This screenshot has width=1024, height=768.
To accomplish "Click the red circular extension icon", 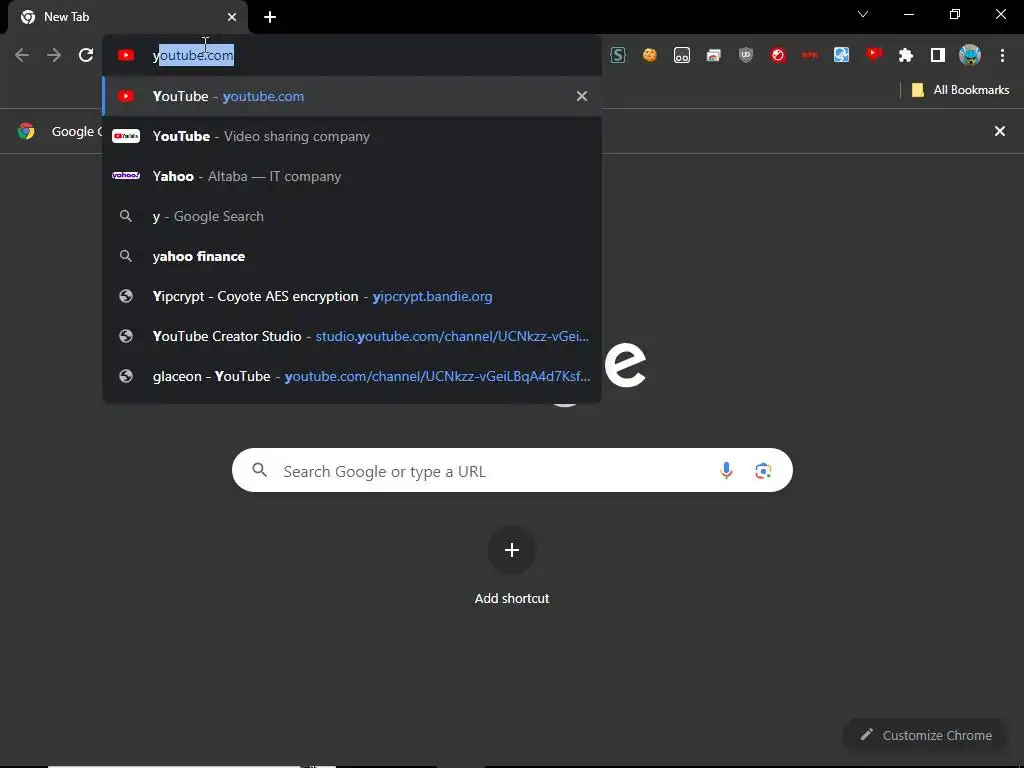I will tap(778, 56).
